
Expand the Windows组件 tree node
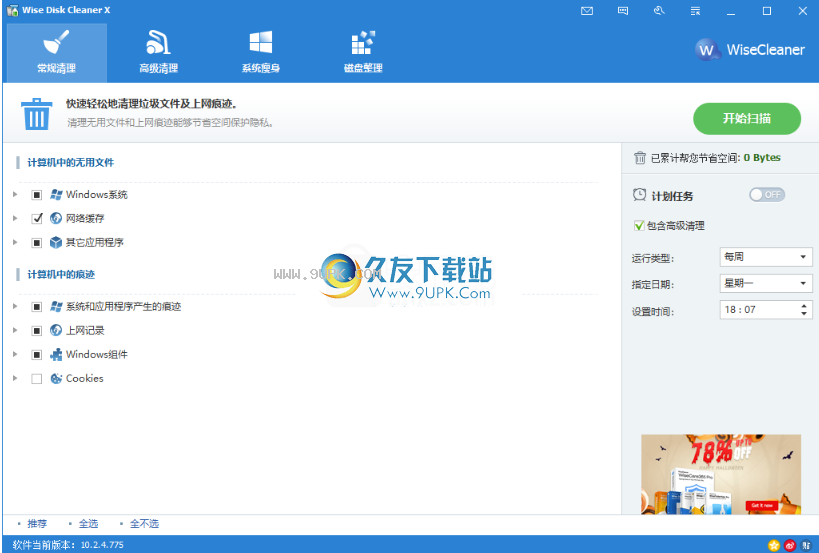[x=15, y=355]
